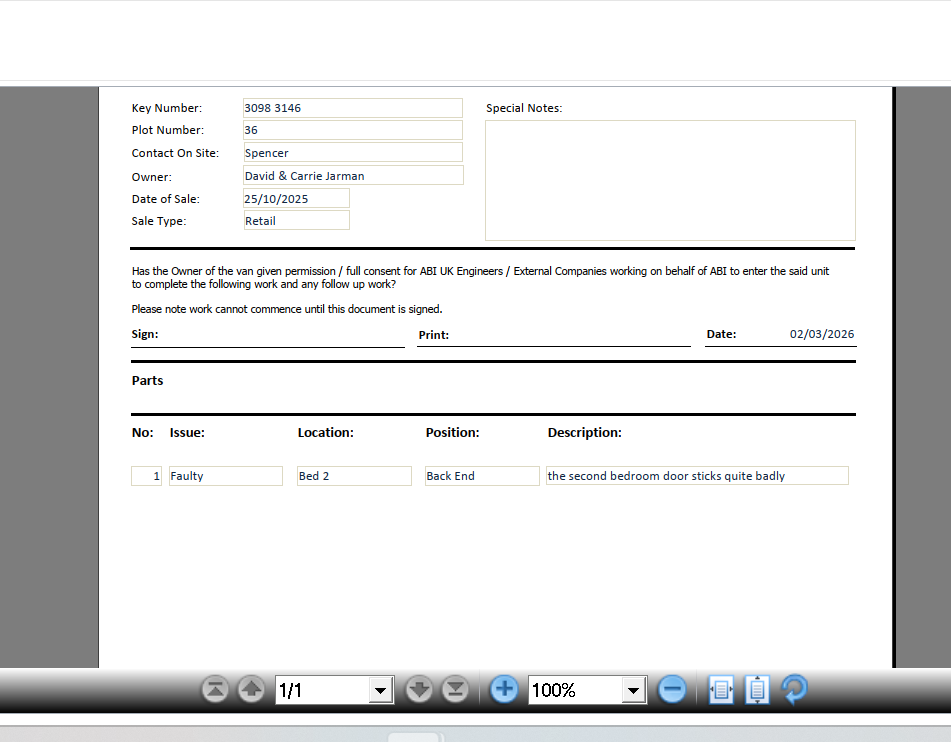The width and height of the screenshot is (951, 742).
Task: Click the Position cell Back End
Action: [x=482, y=476]
